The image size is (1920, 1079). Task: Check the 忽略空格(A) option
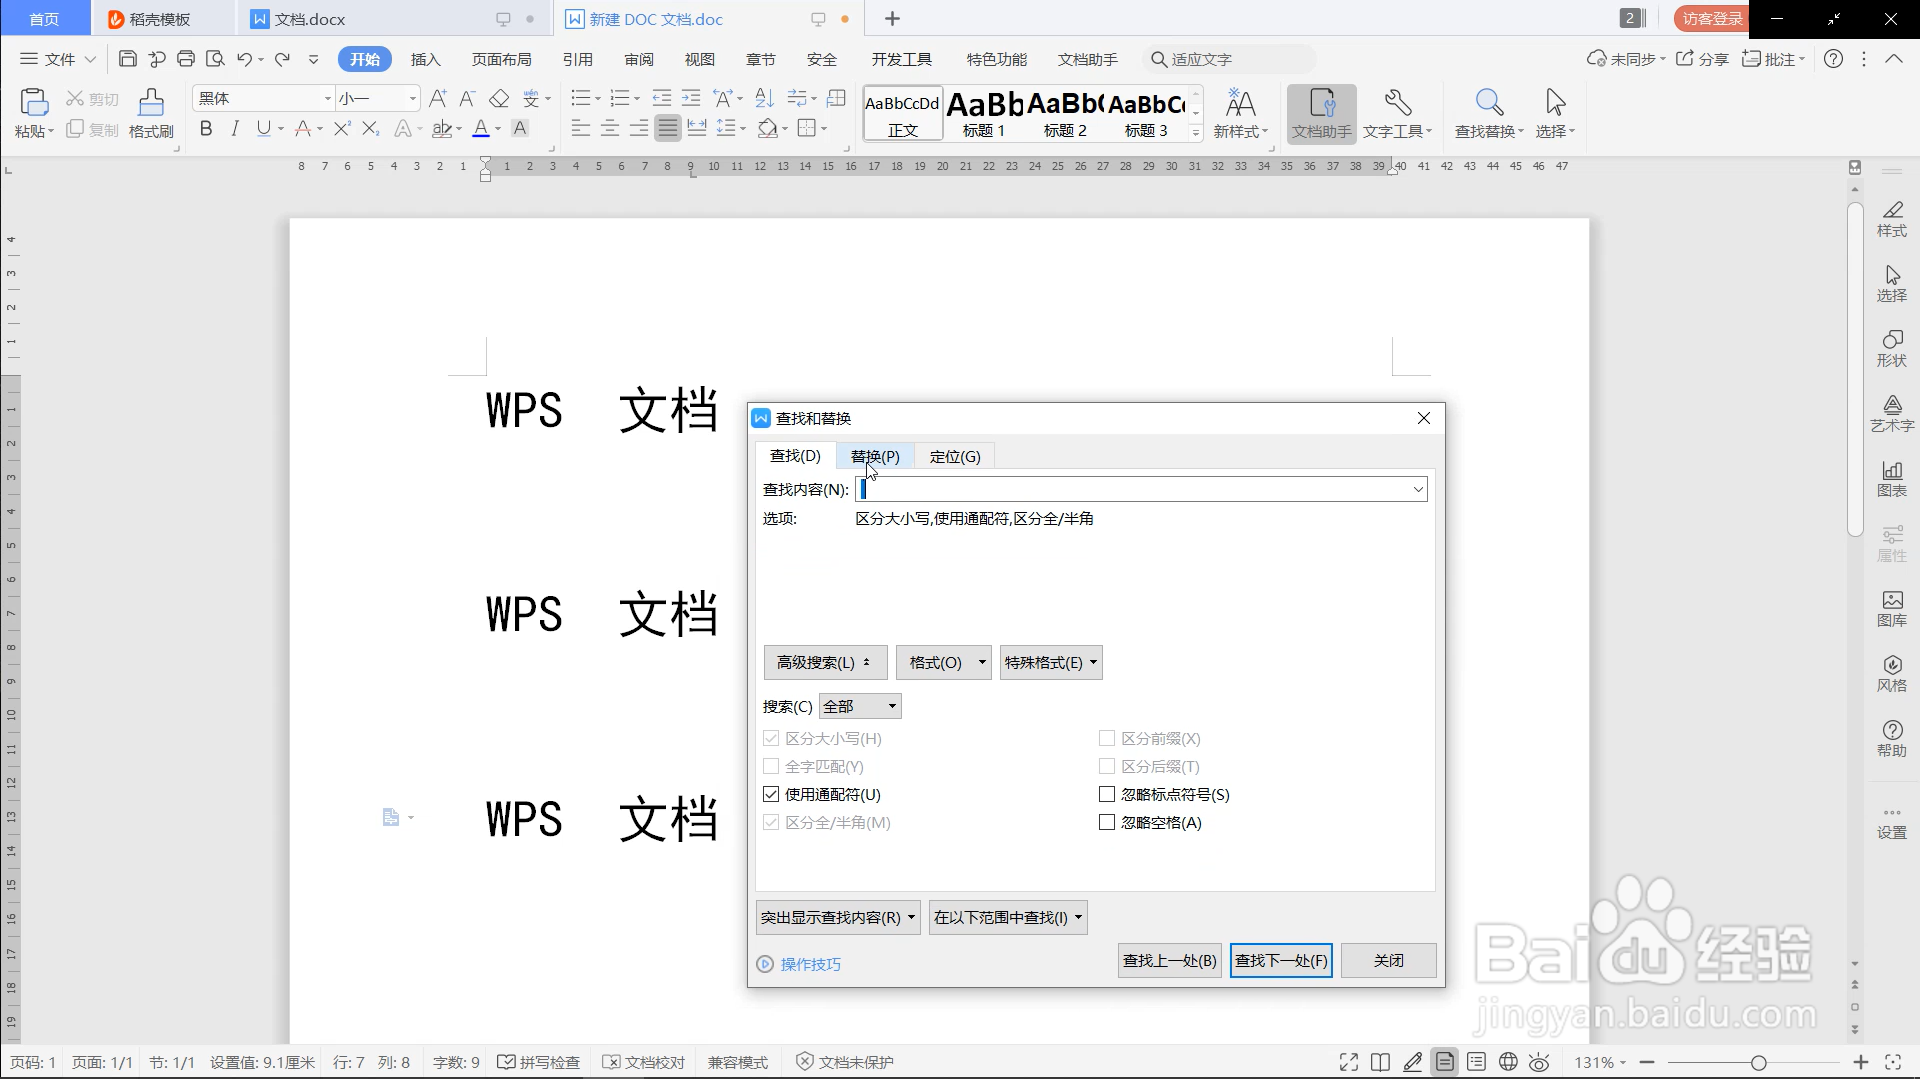pyautogui.click(x=1106, y=822)
